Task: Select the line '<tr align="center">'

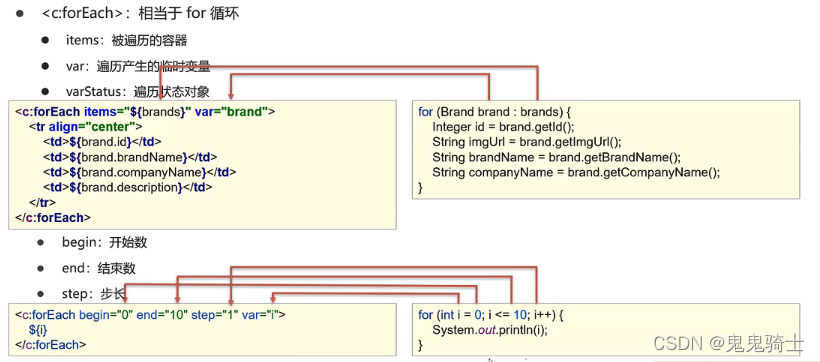Action: pos(86,127)
